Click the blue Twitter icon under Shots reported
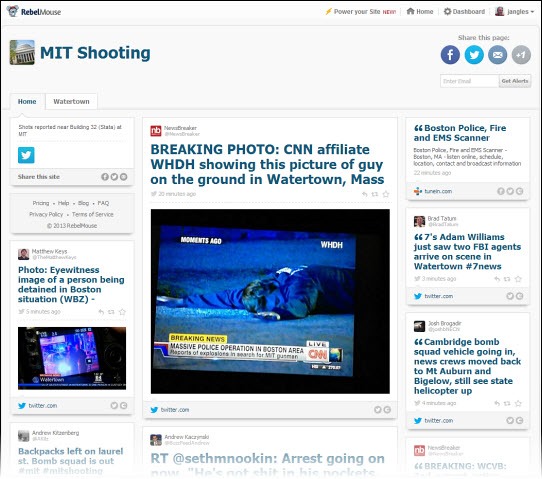 pyautogui.click(x=26, y=155)
